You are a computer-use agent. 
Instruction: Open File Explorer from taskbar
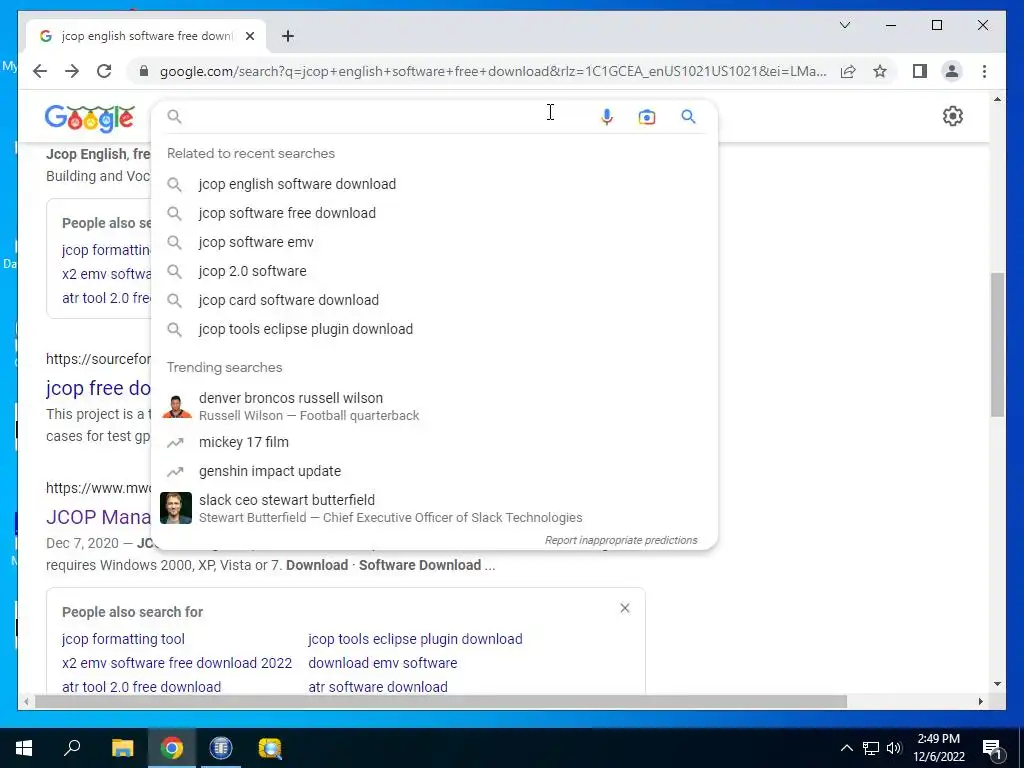(122, 748)
